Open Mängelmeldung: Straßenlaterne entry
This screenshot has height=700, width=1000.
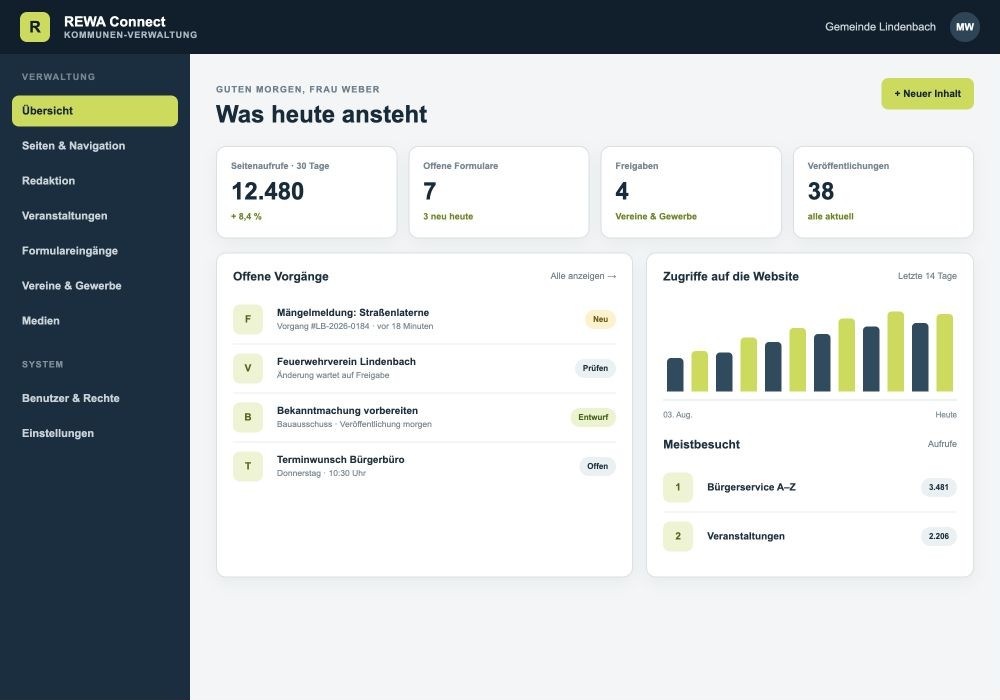click(x=424, y=319)
